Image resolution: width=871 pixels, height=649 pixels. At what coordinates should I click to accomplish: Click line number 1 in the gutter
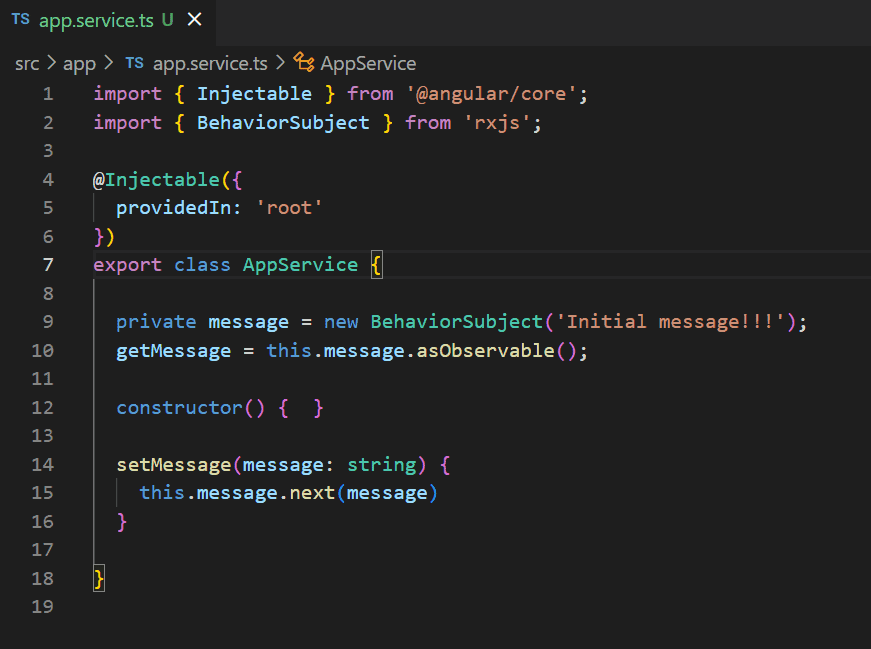click(x=48, y=94)
